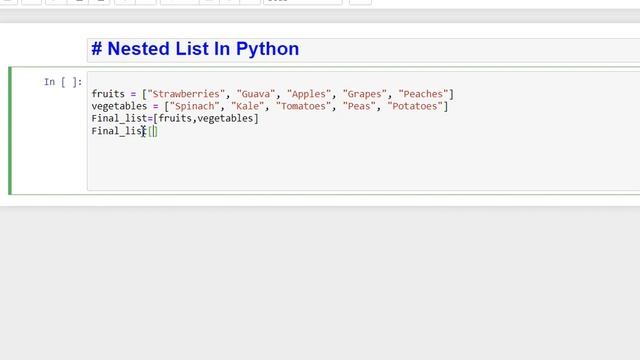This screenshot has height=360, width=640.
Task: Click the "Spinach" string in vegetables list
Action: point(194,106)
